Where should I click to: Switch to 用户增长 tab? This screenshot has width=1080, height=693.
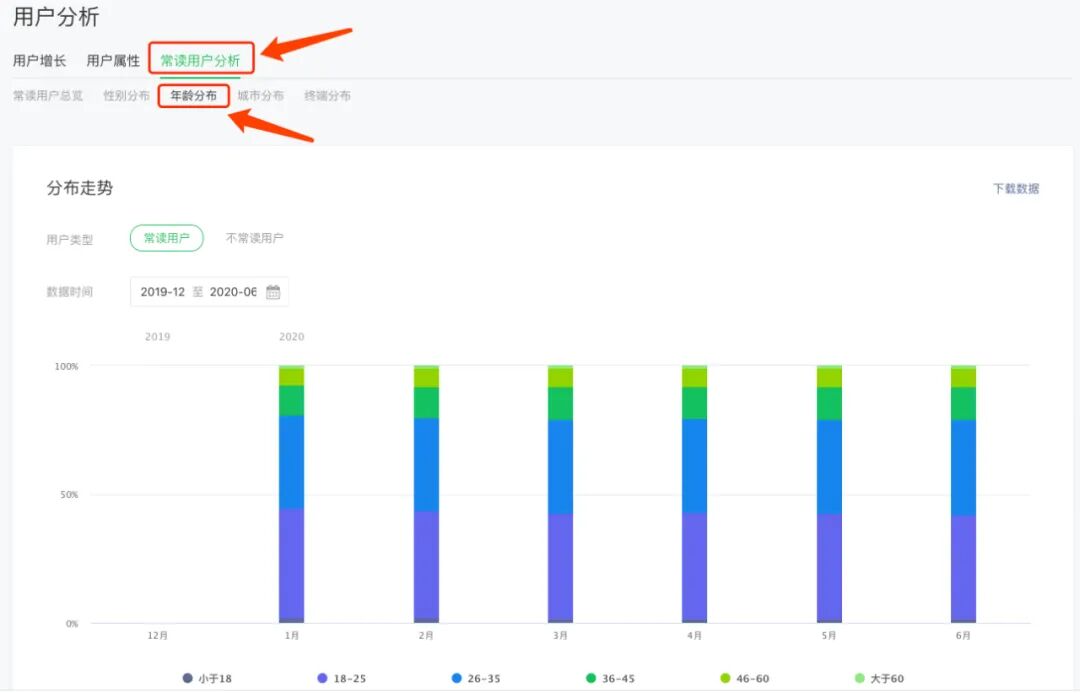(39, 61)
